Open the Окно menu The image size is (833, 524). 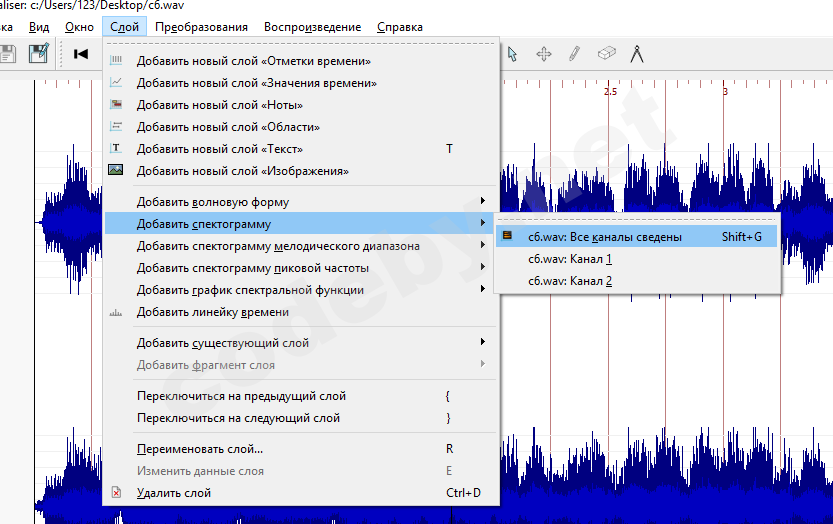[x=79, y=27]
